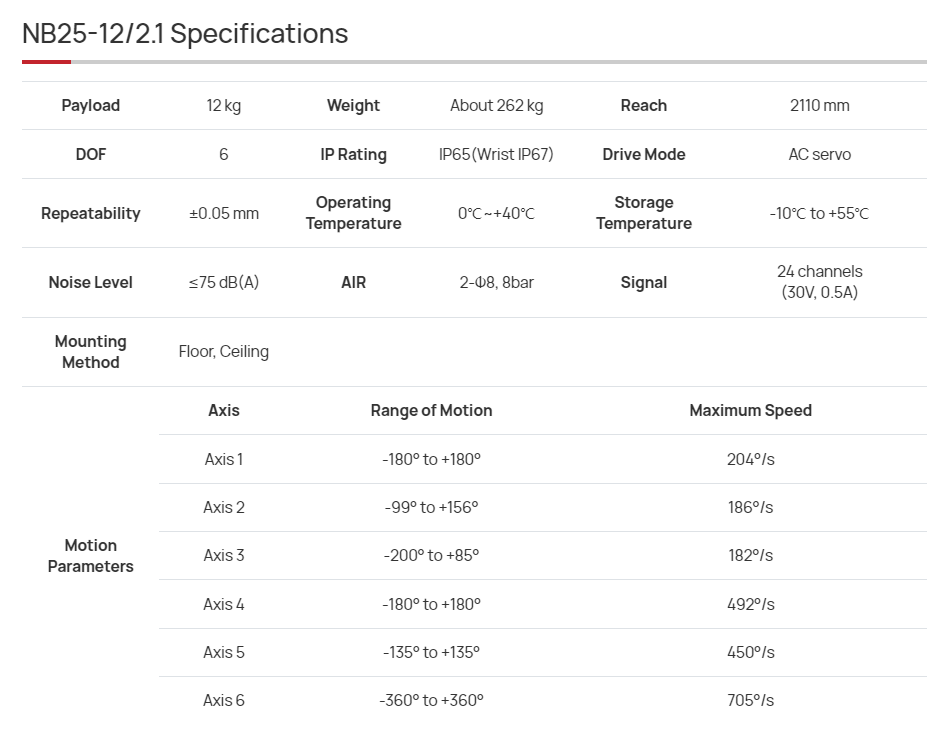Screen dimensions: 950x739
Task: Click the 12 kg payload value
Action: pos(224,105)
